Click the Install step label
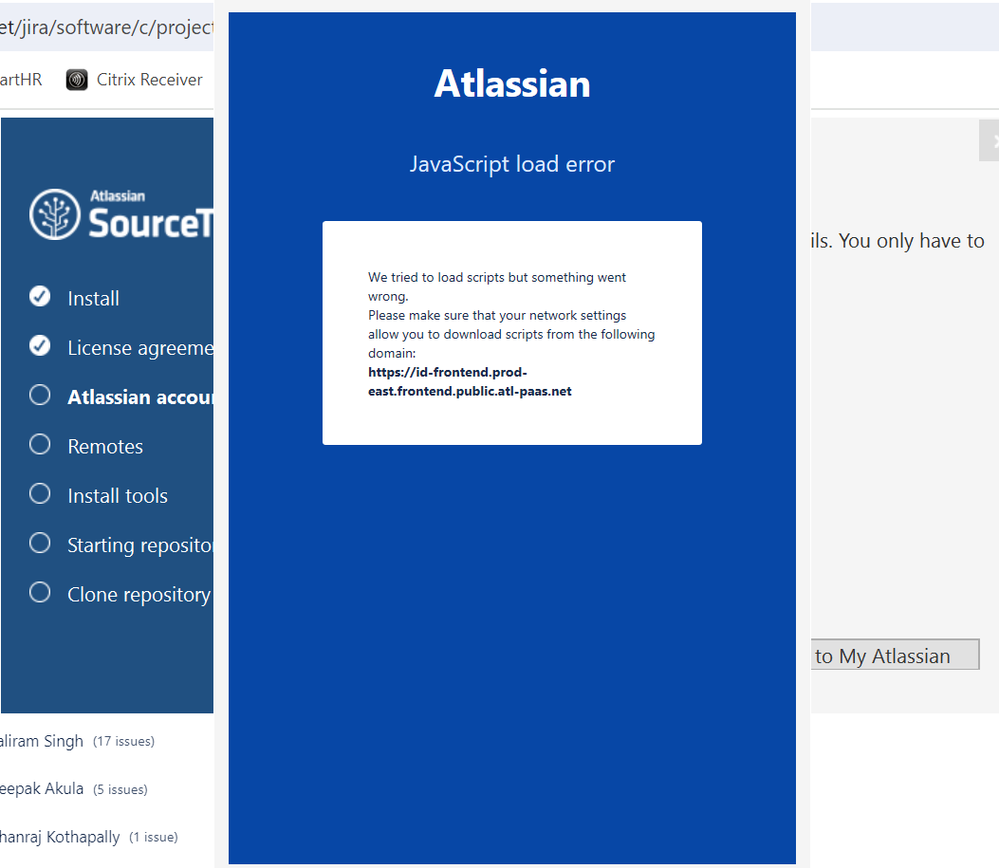Screen dimensions: 999x868 coord(93,298)
